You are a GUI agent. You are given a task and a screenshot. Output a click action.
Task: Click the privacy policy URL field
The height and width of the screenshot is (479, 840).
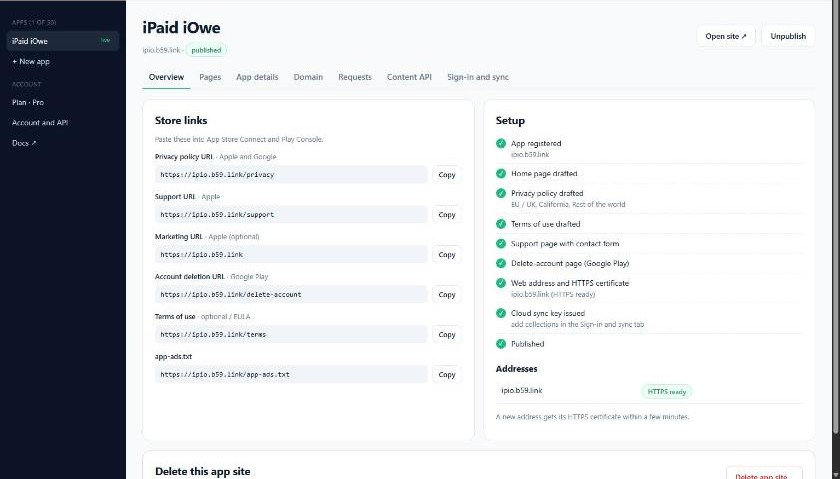[x=291, y=175]
